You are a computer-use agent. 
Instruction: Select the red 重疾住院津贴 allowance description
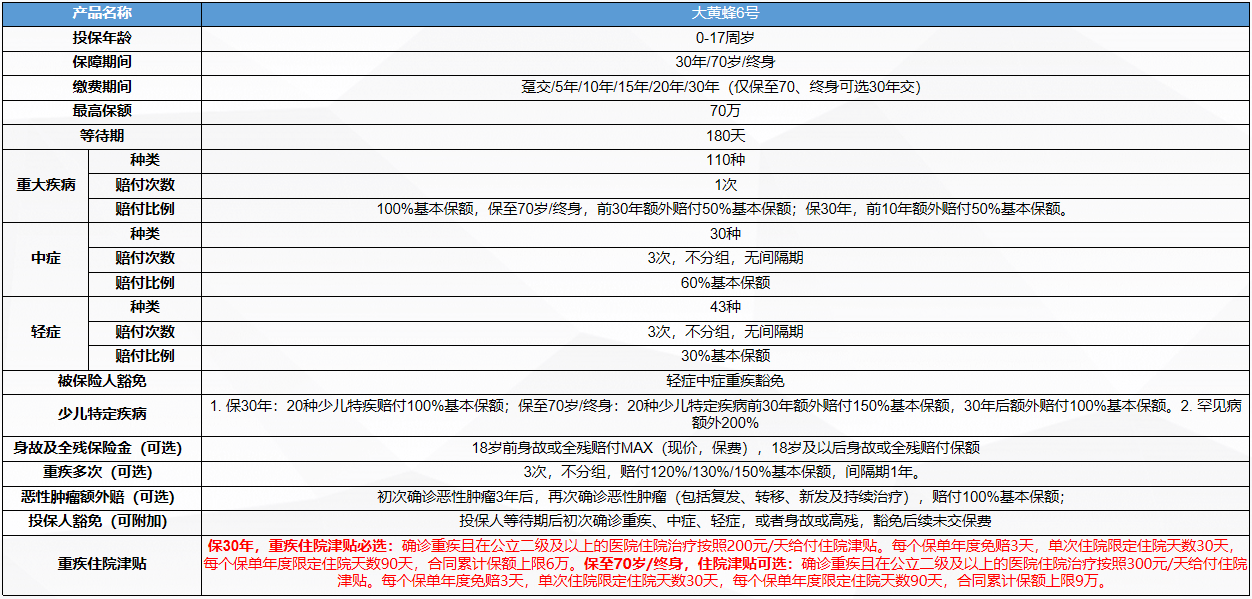click(x=725, y=564)
